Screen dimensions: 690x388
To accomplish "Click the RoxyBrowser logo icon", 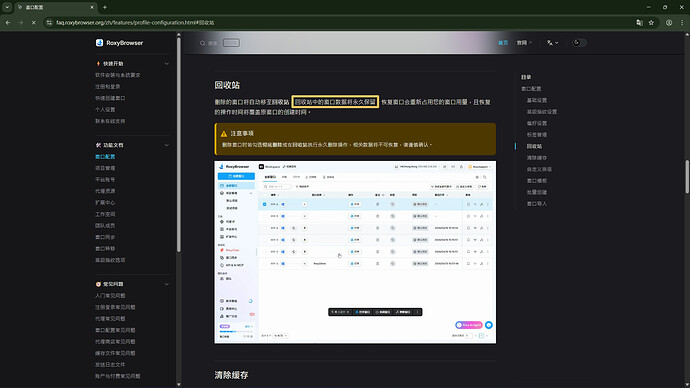I will pyautogui.click(x=99, y=43).
